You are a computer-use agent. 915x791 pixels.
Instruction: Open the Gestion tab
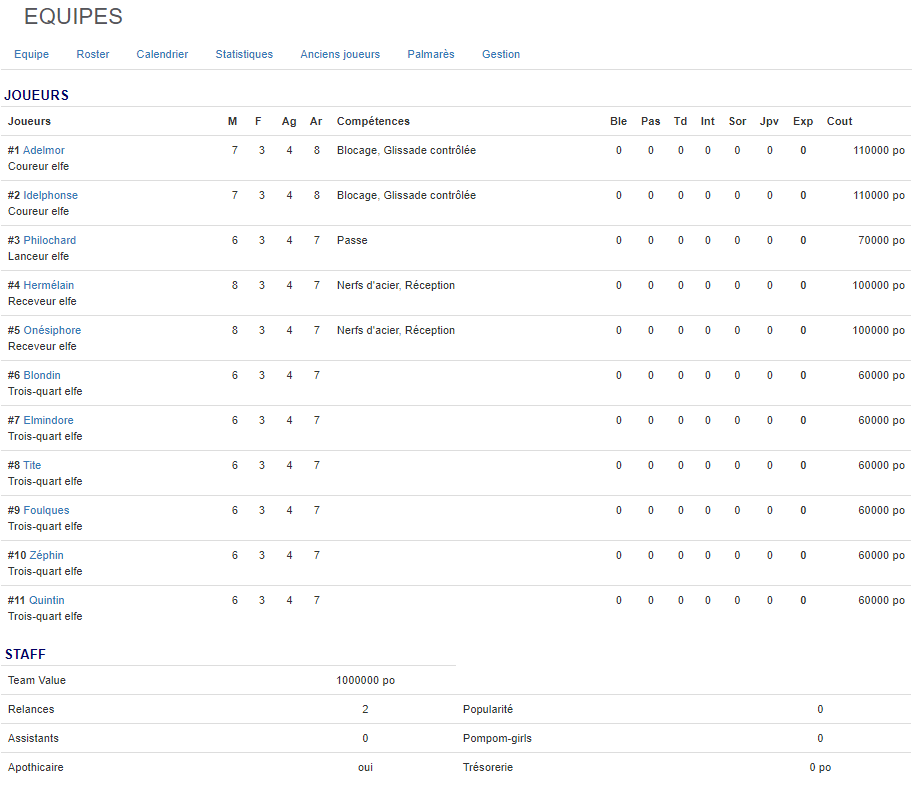(501, 54)
